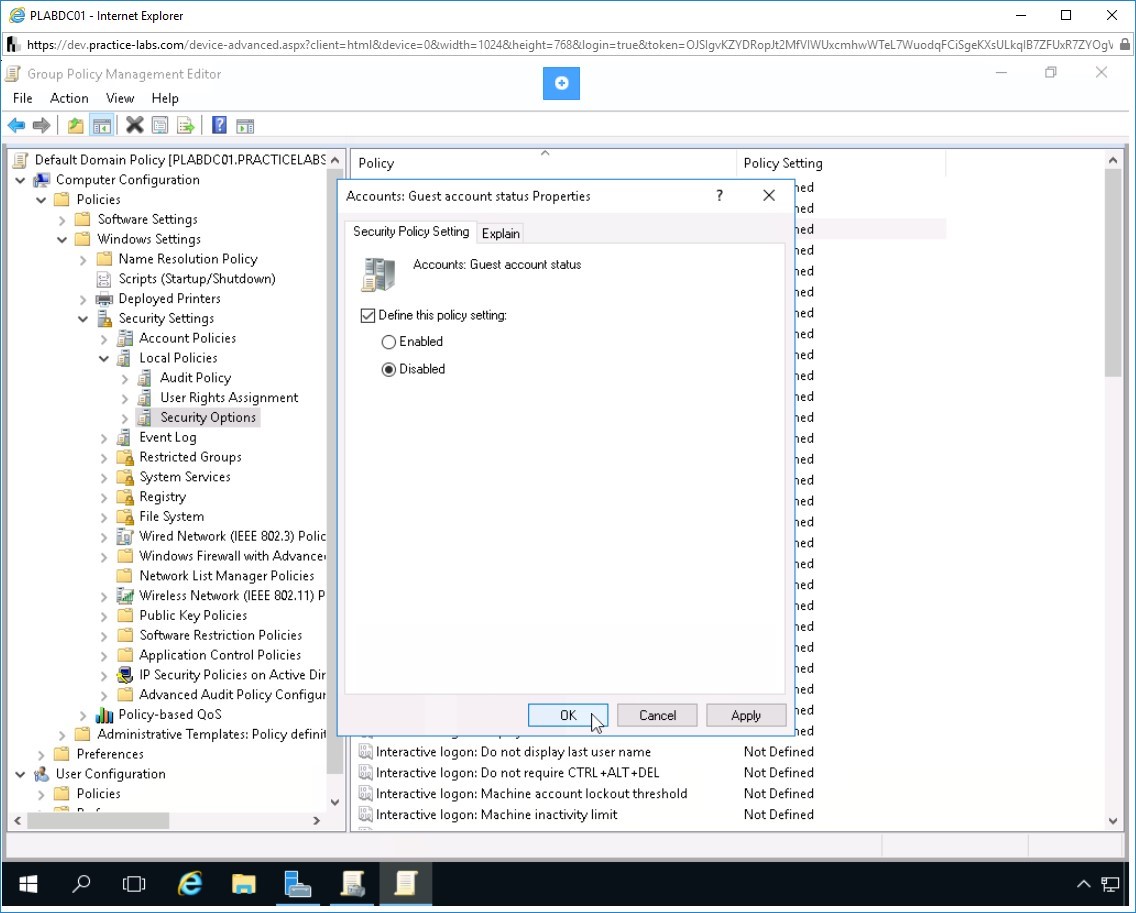Click the dialog's question-mark help button
The image size is (1136, 913).
pyautogui.click(x=719, y=196)
